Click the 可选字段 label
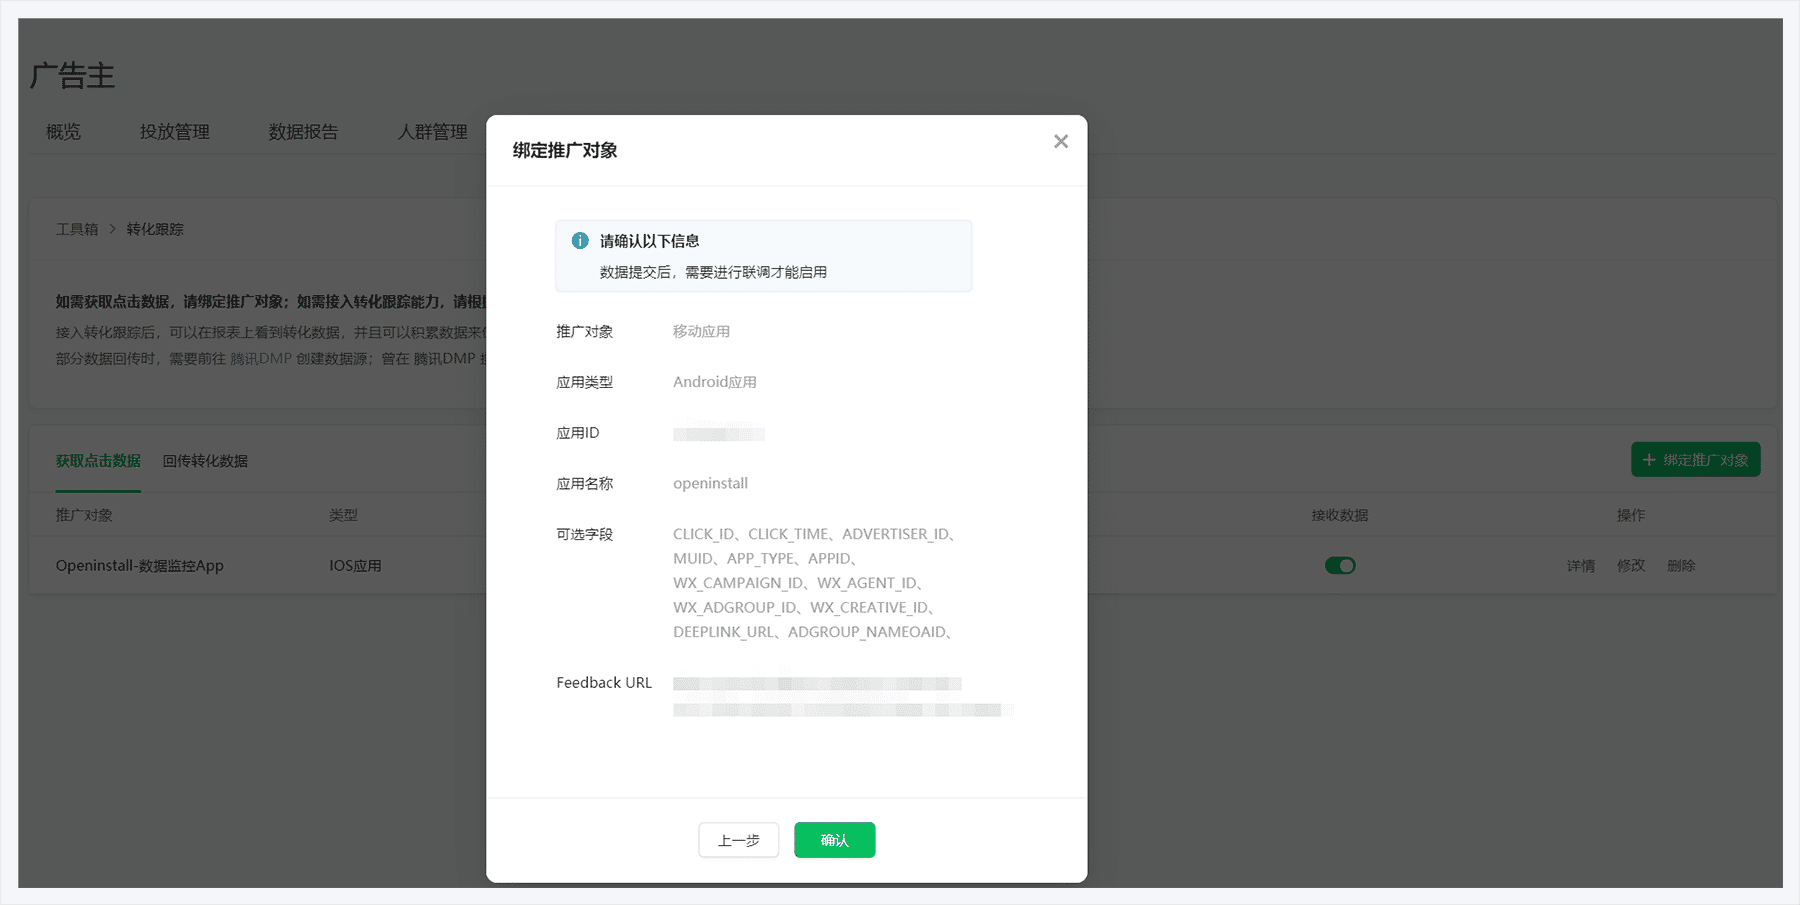 [x=585, y=534]
